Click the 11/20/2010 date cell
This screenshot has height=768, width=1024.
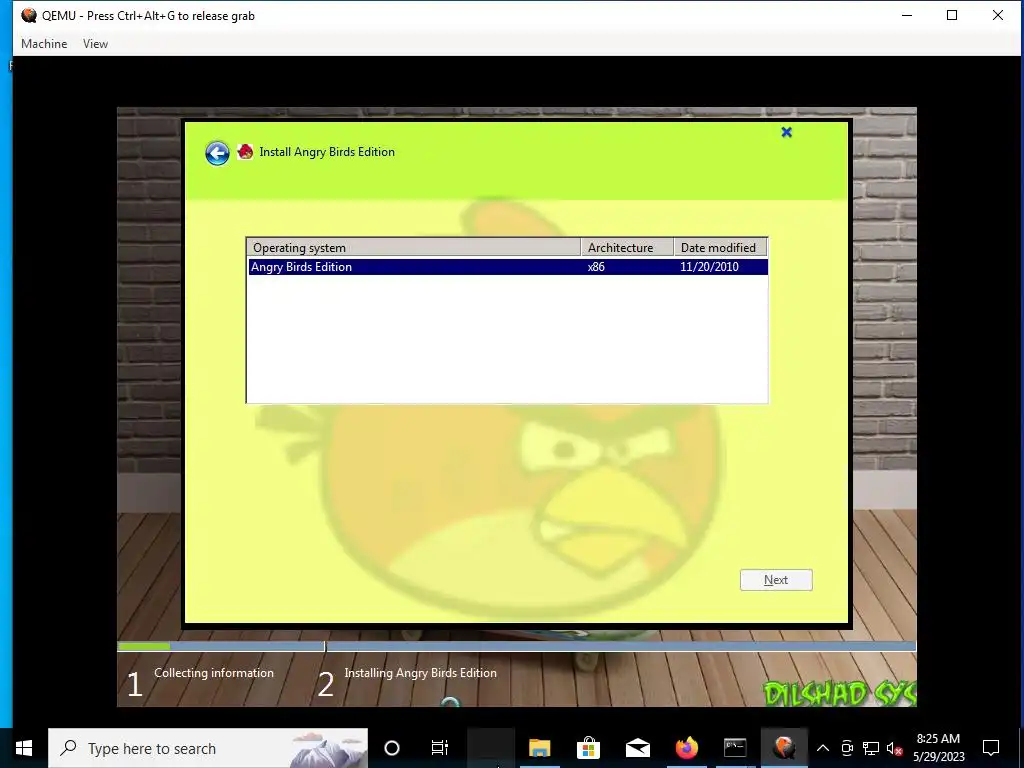[x=709, y=266]
